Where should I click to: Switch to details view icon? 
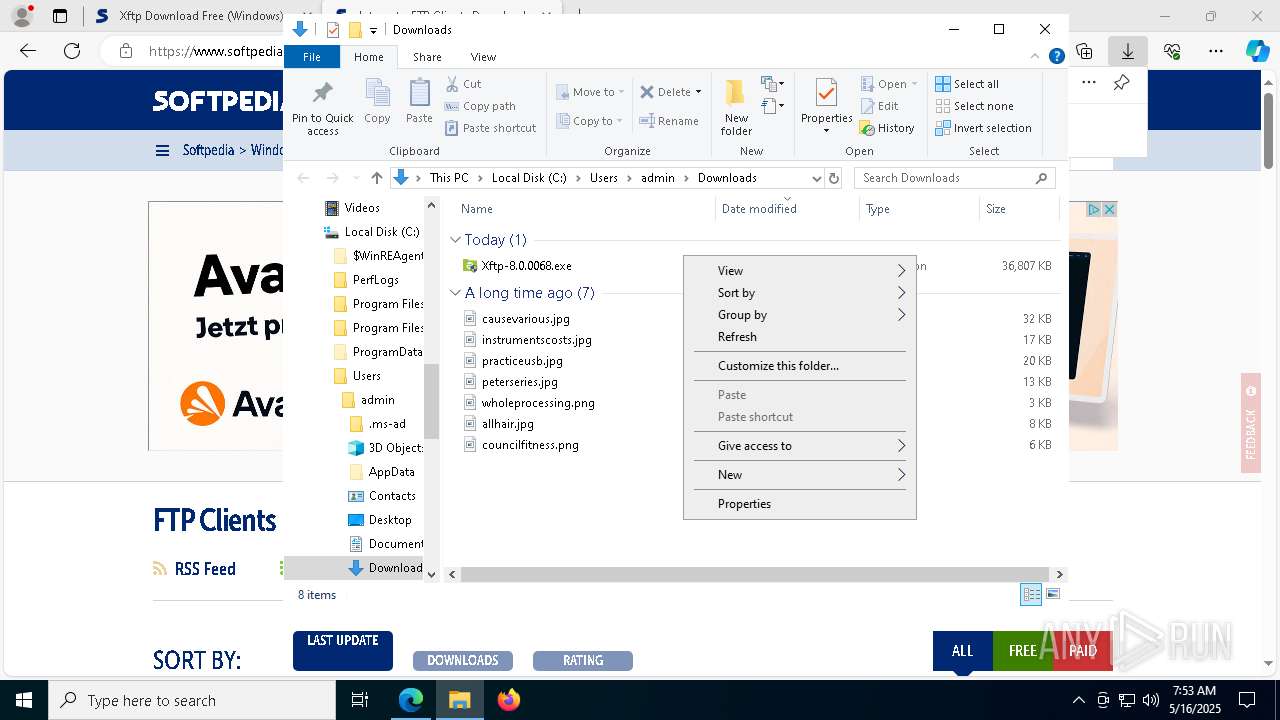tap(1031, 595)
